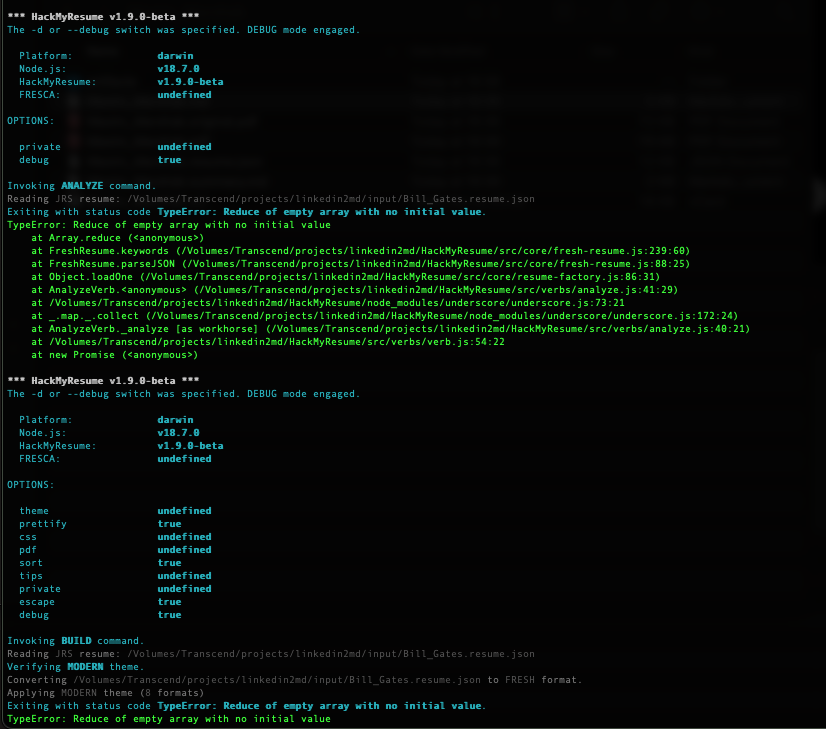Screen dimensions: 826x729
Task: Click the 'css' option label
Action: 28,537
